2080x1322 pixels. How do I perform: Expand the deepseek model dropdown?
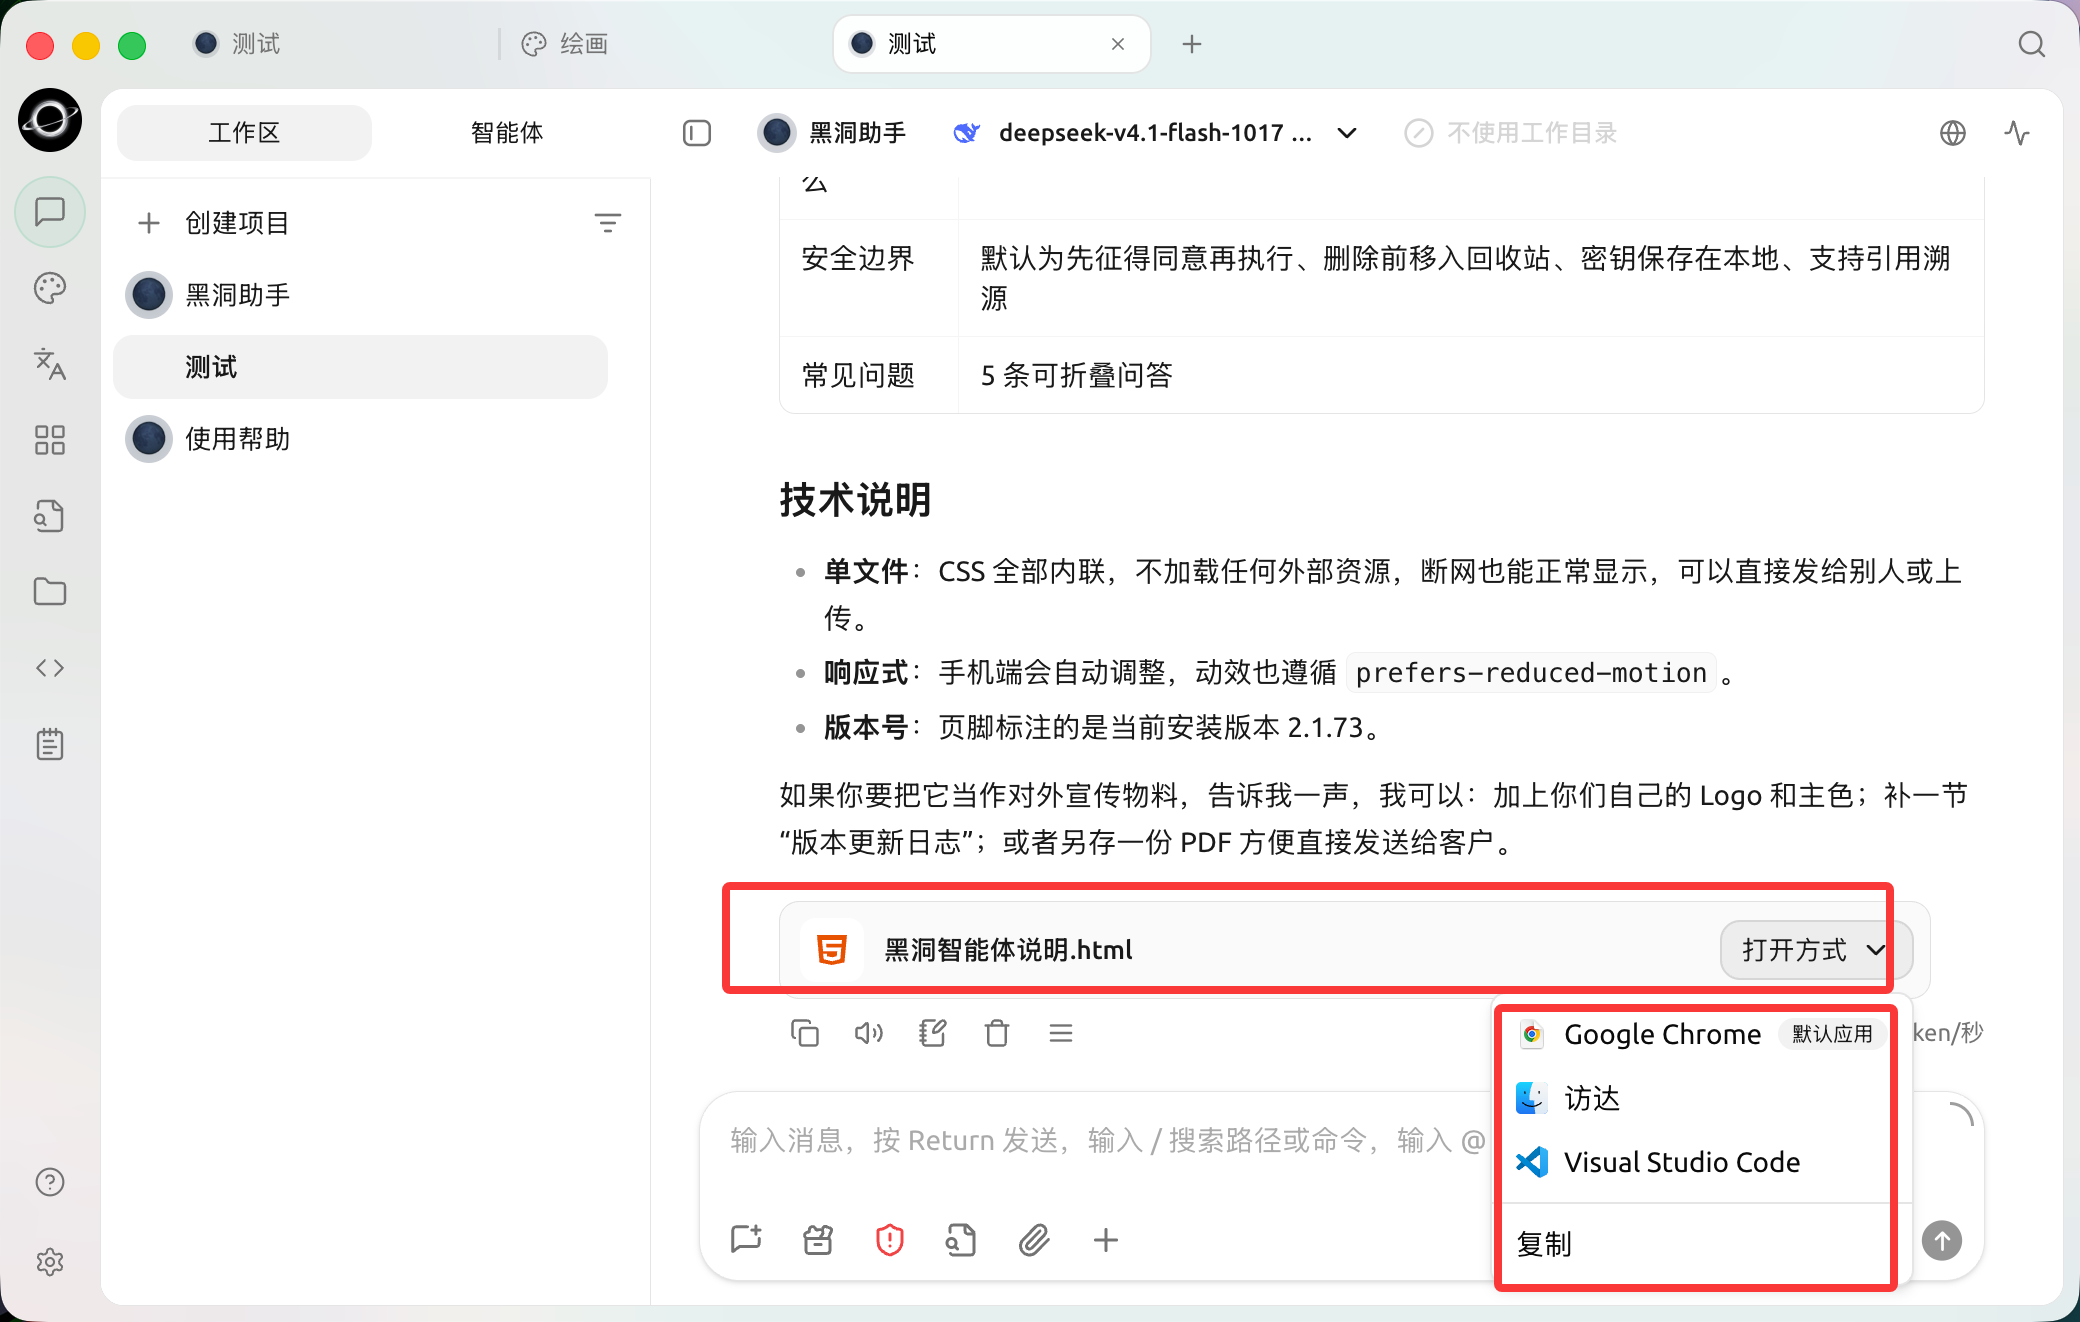(x=1347, y=133)
